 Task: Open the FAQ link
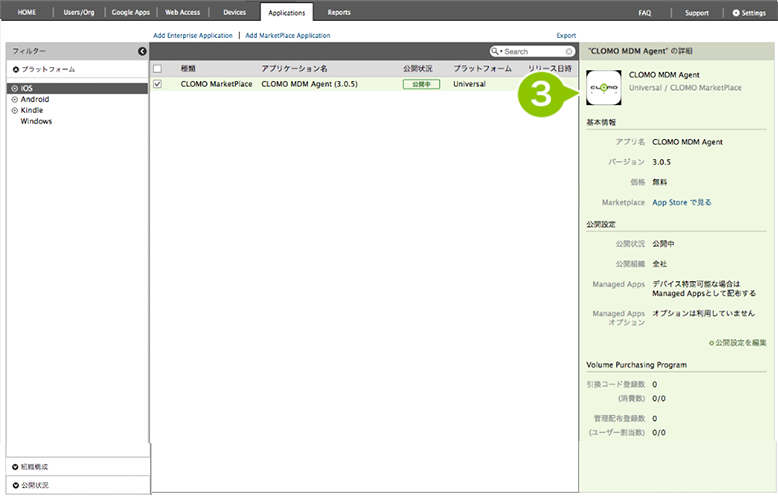(x=645, y=13)
